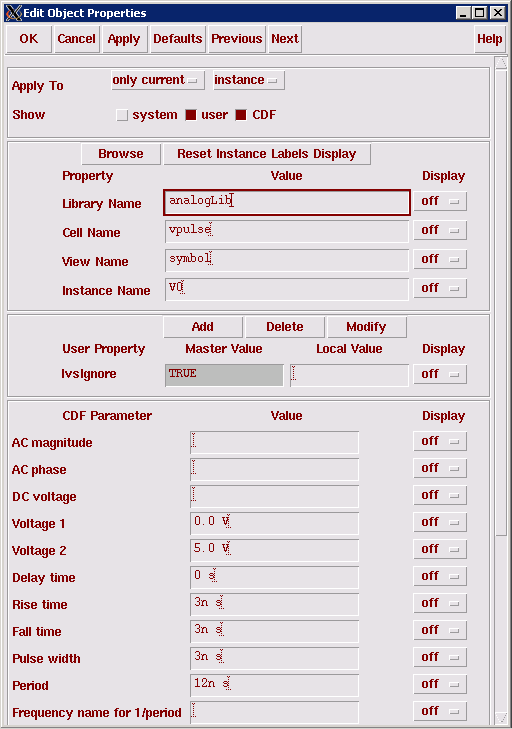This screenshot has height=729, width=512.
Task: Maximize the Edit Object Properties window
Action: coord(480,13)
